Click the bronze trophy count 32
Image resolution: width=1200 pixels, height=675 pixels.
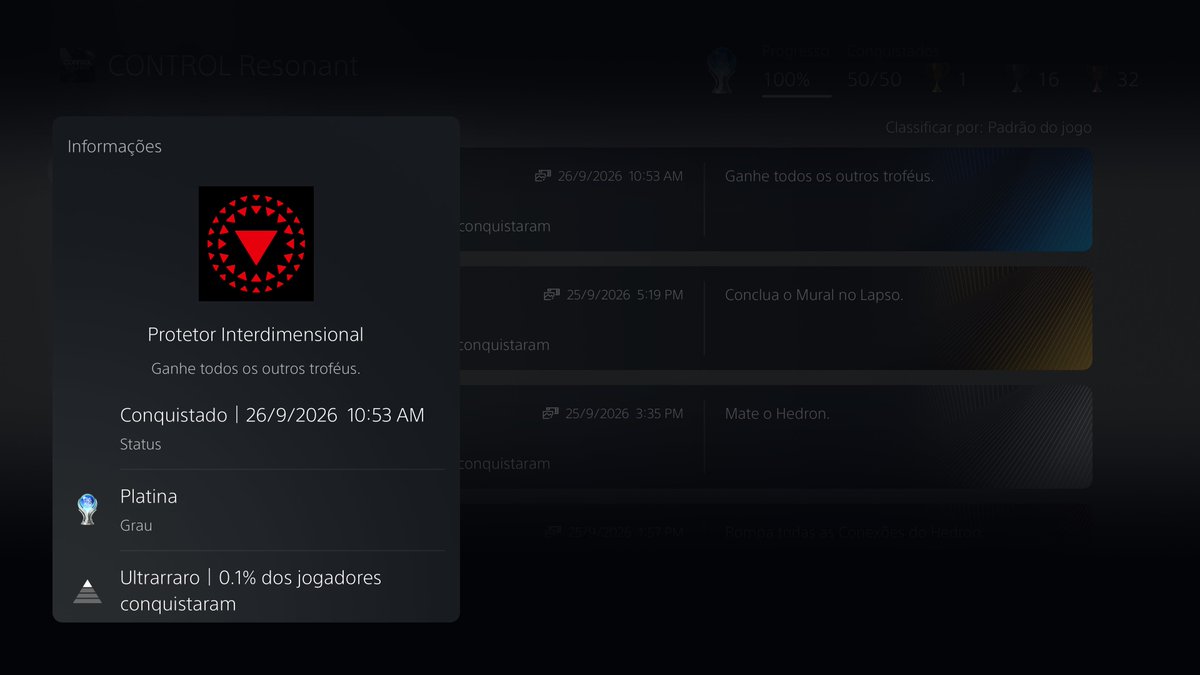[x=1128, y=80]
